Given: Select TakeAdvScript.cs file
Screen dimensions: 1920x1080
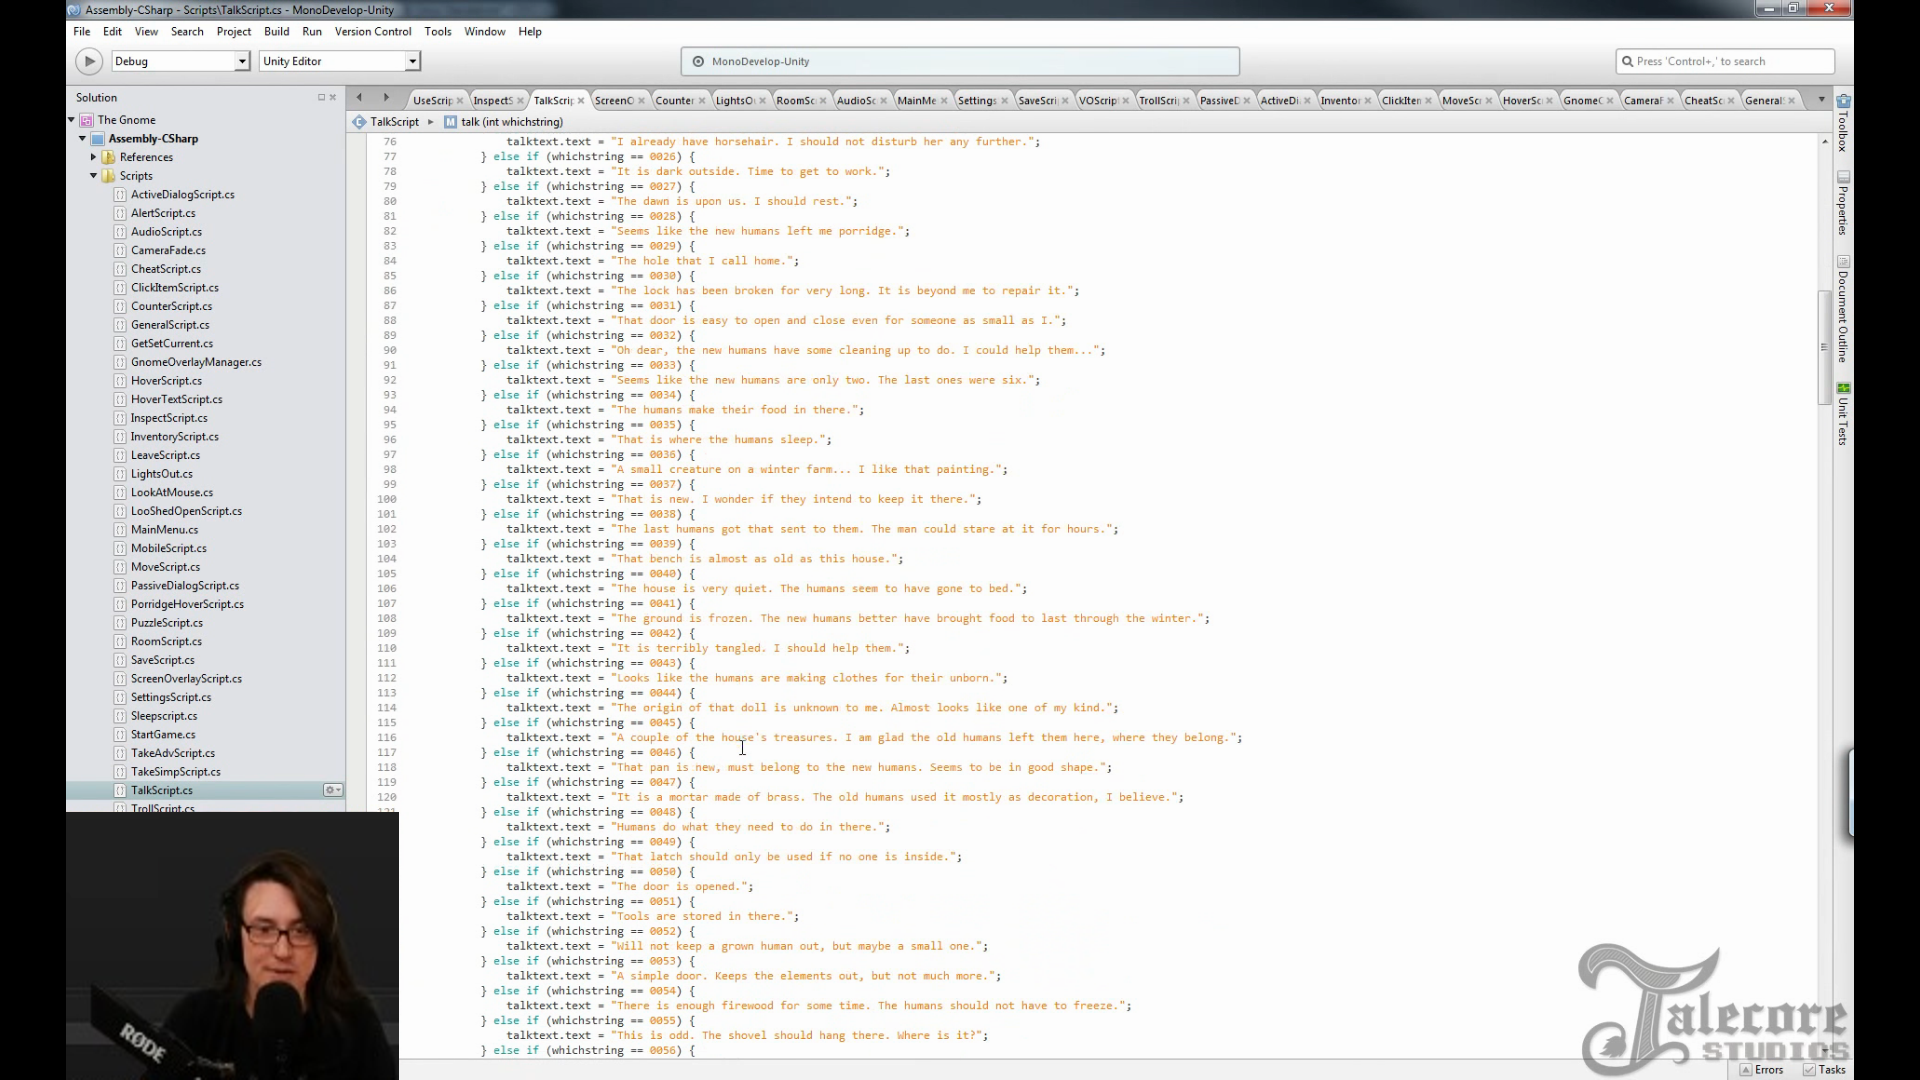Looking at the screenshot, I should click(x=172, y=753).
